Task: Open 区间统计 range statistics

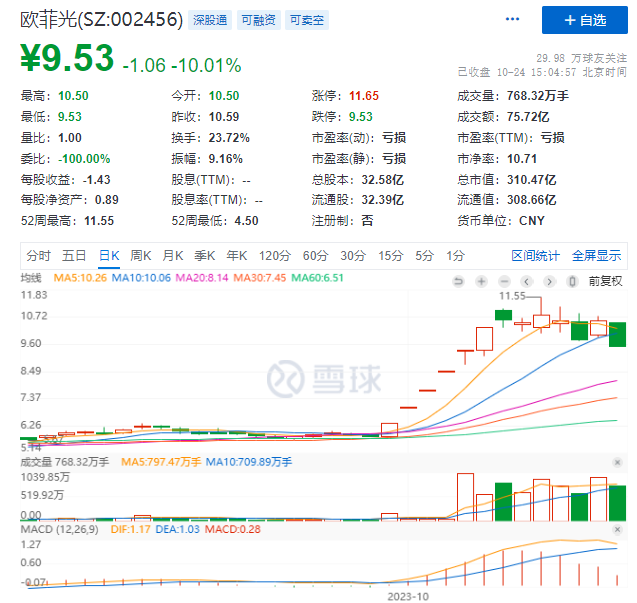Action: coord(535,256)
